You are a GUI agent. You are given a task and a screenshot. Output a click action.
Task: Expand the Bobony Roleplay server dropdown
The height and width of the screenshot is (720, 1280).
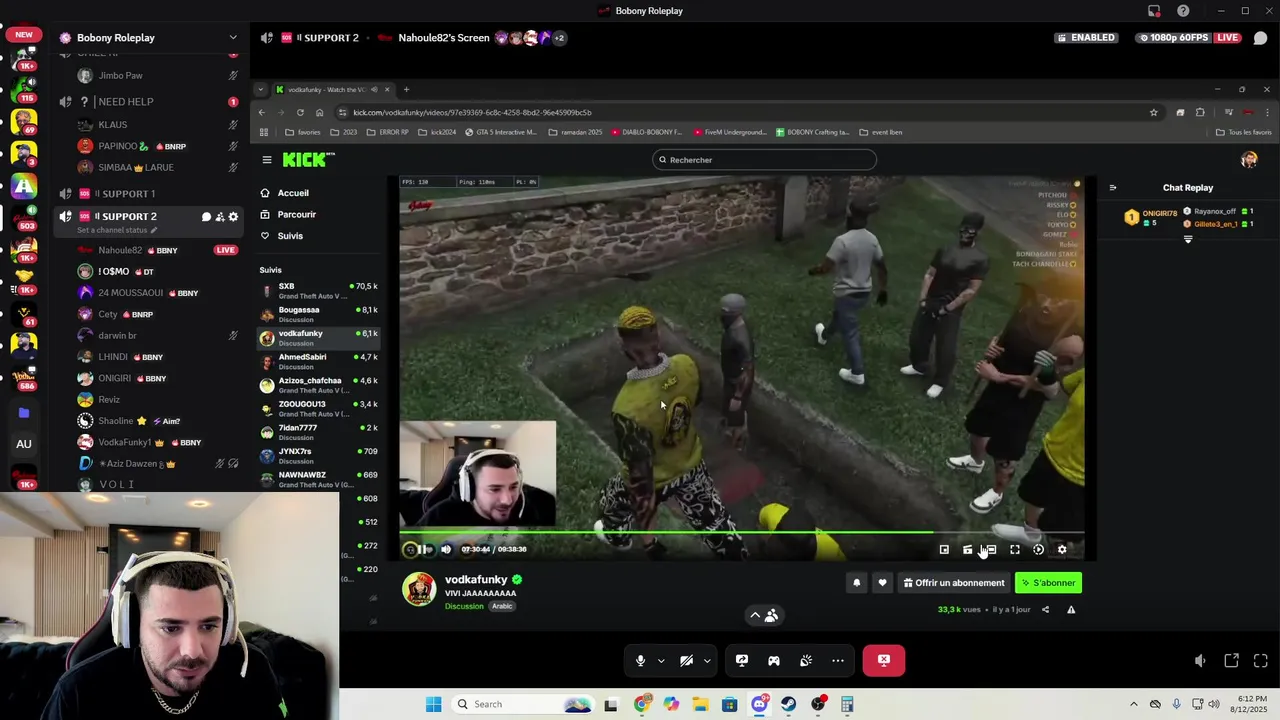click(x=233, y=38)
